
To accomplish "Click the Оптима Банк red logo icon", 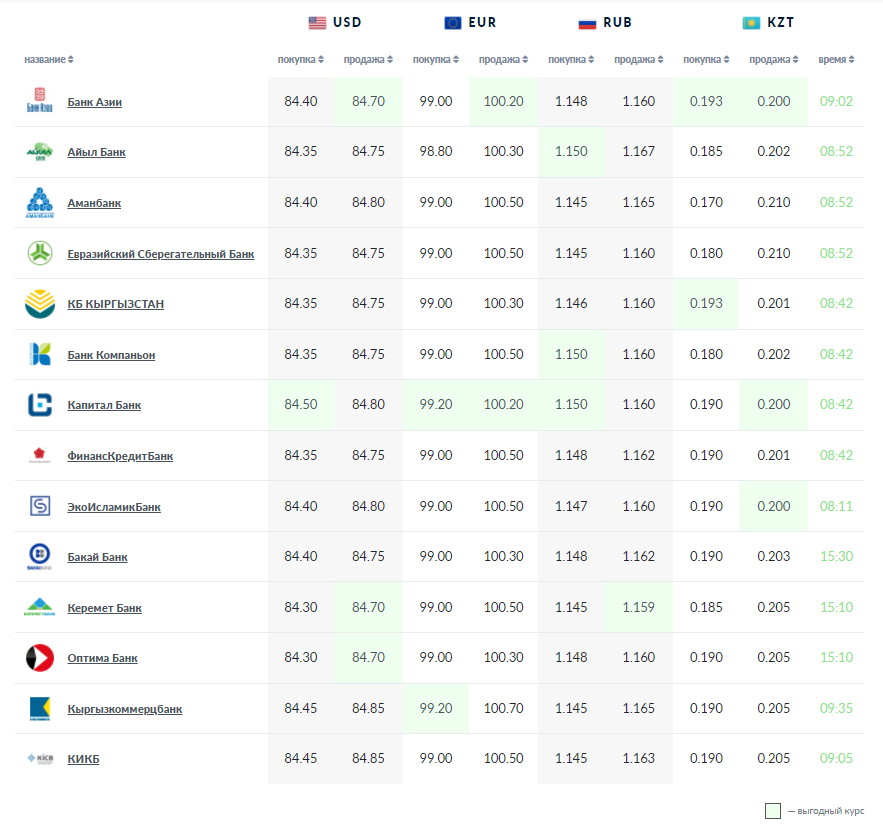I will [39, 658].
